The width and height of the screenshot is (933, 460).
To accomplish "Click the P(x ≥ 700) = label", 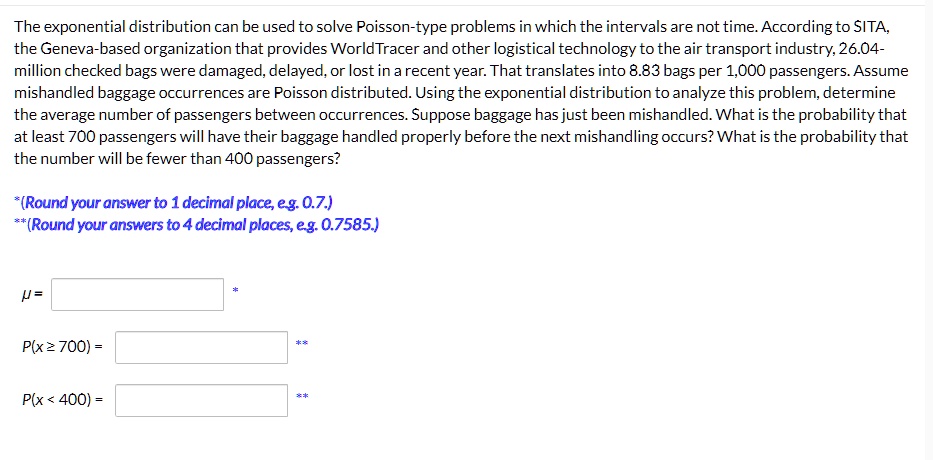I will [62, 347].
